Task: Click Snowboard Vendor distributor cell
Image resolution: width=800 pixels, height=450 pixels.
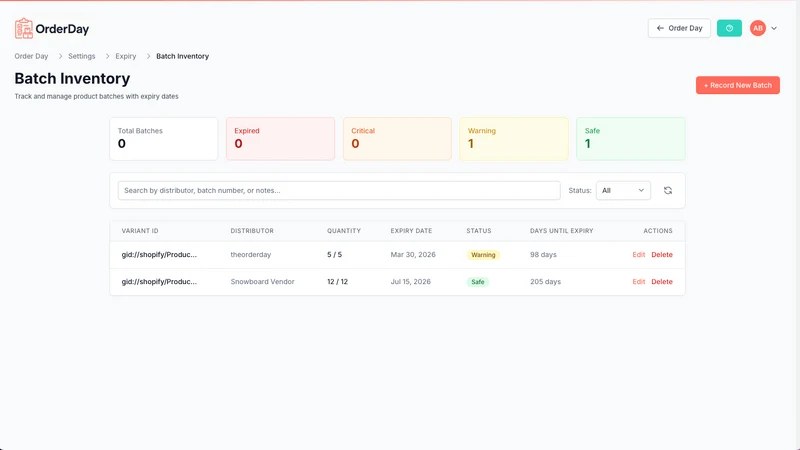Action: pyautogui.click(x=262, y=282)
